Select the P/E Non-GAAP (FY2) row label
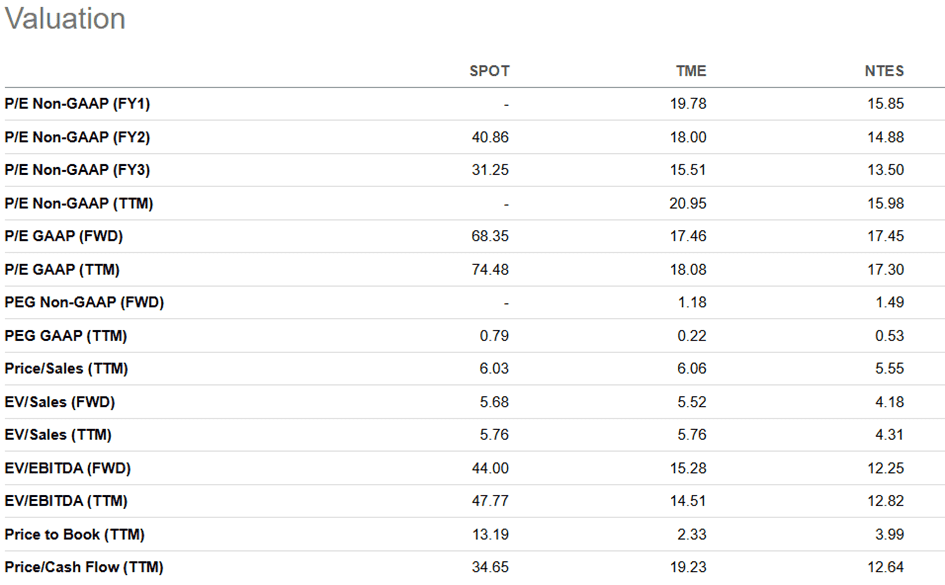 coord(77,137)
